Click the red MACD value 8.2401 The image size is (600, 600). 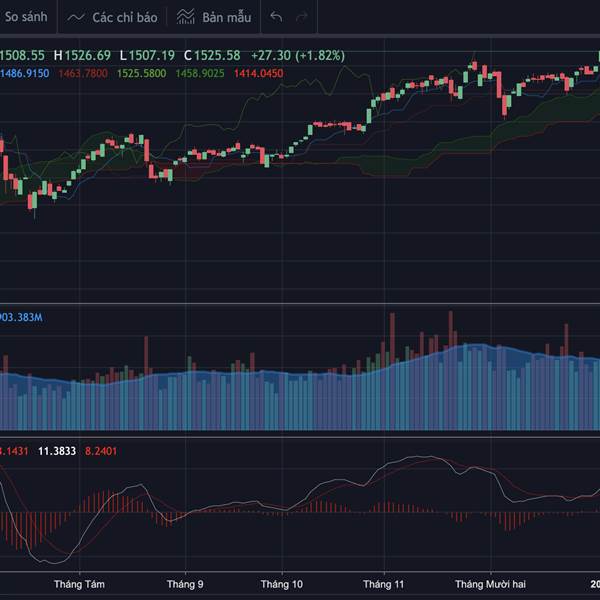[101, 451]
